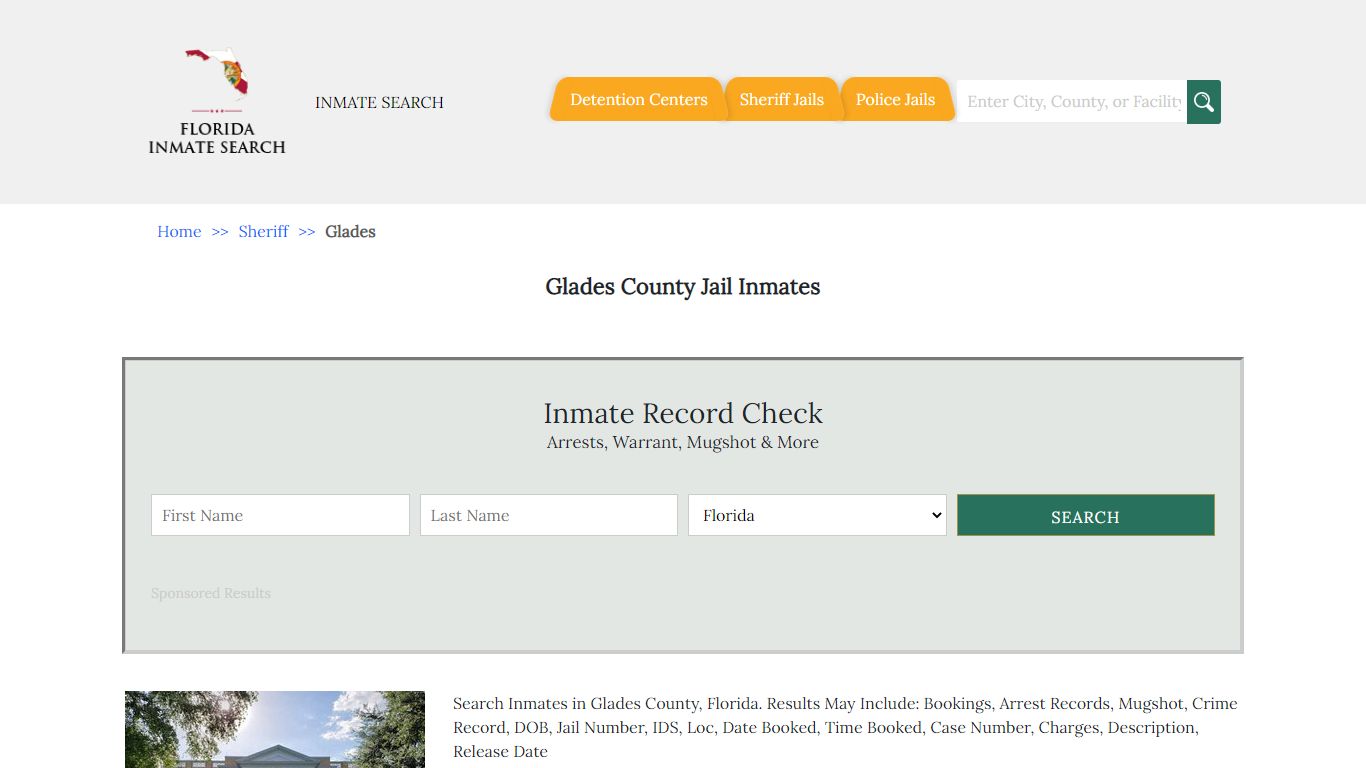Click the Florida Inmate Search logo
This screenshot has height=768, width=1366.
[x=217, y=101]
